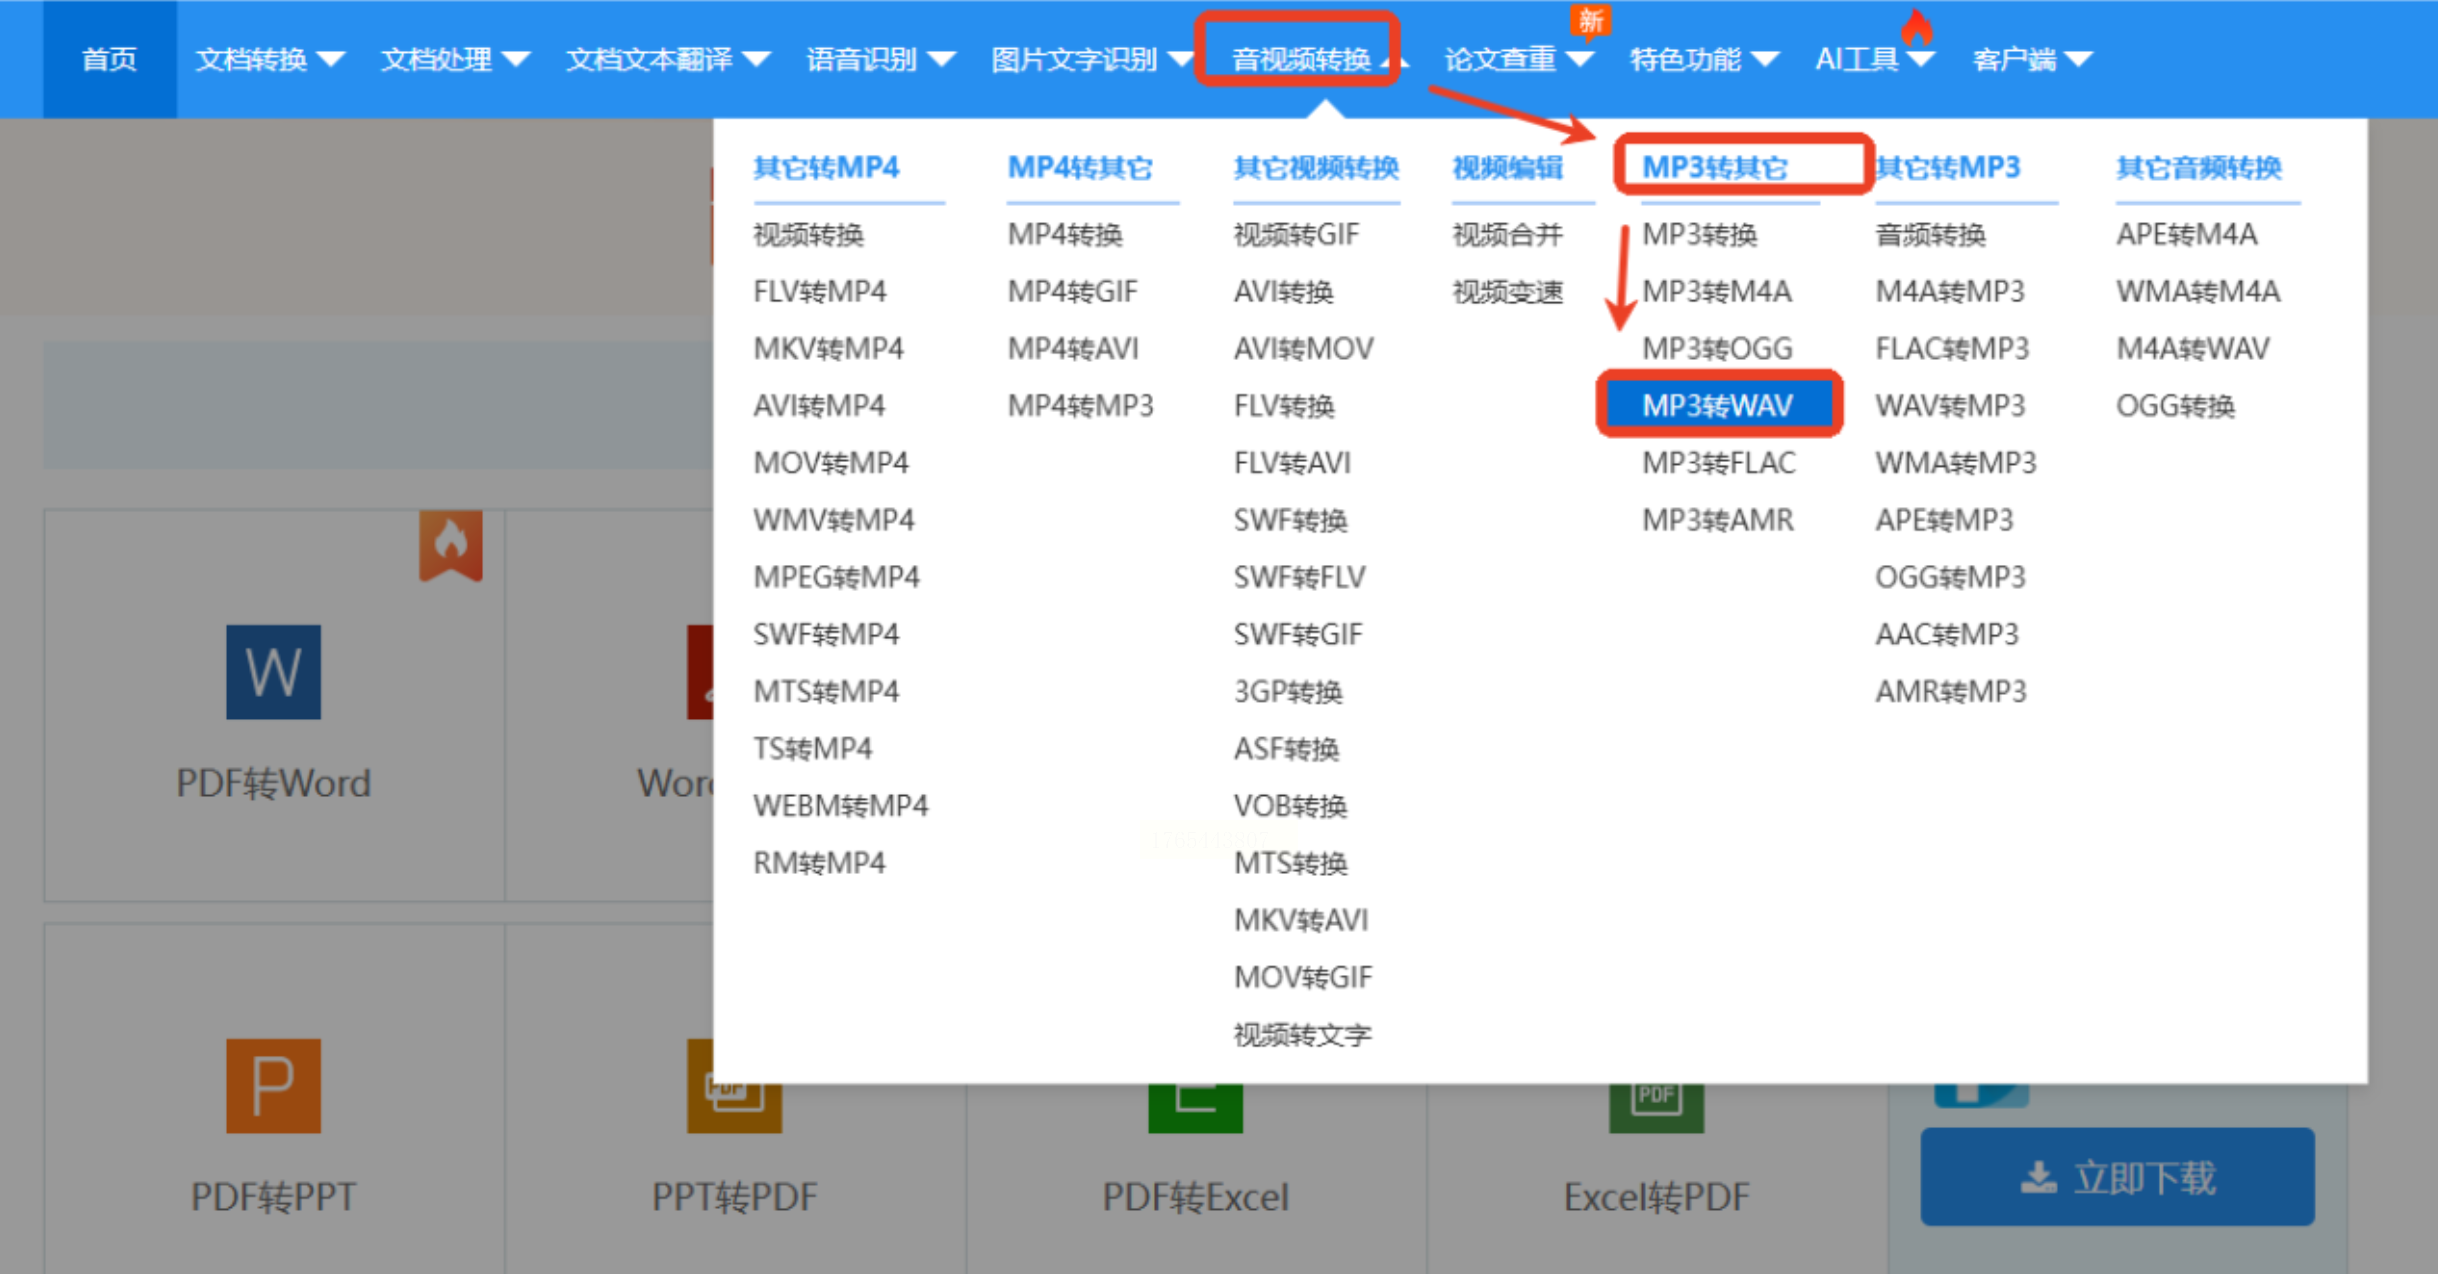Open the 语音识别 dropdown arrow
Image resolution: width=2438 pixels, height=1274 pixels.
click(941, 60)
